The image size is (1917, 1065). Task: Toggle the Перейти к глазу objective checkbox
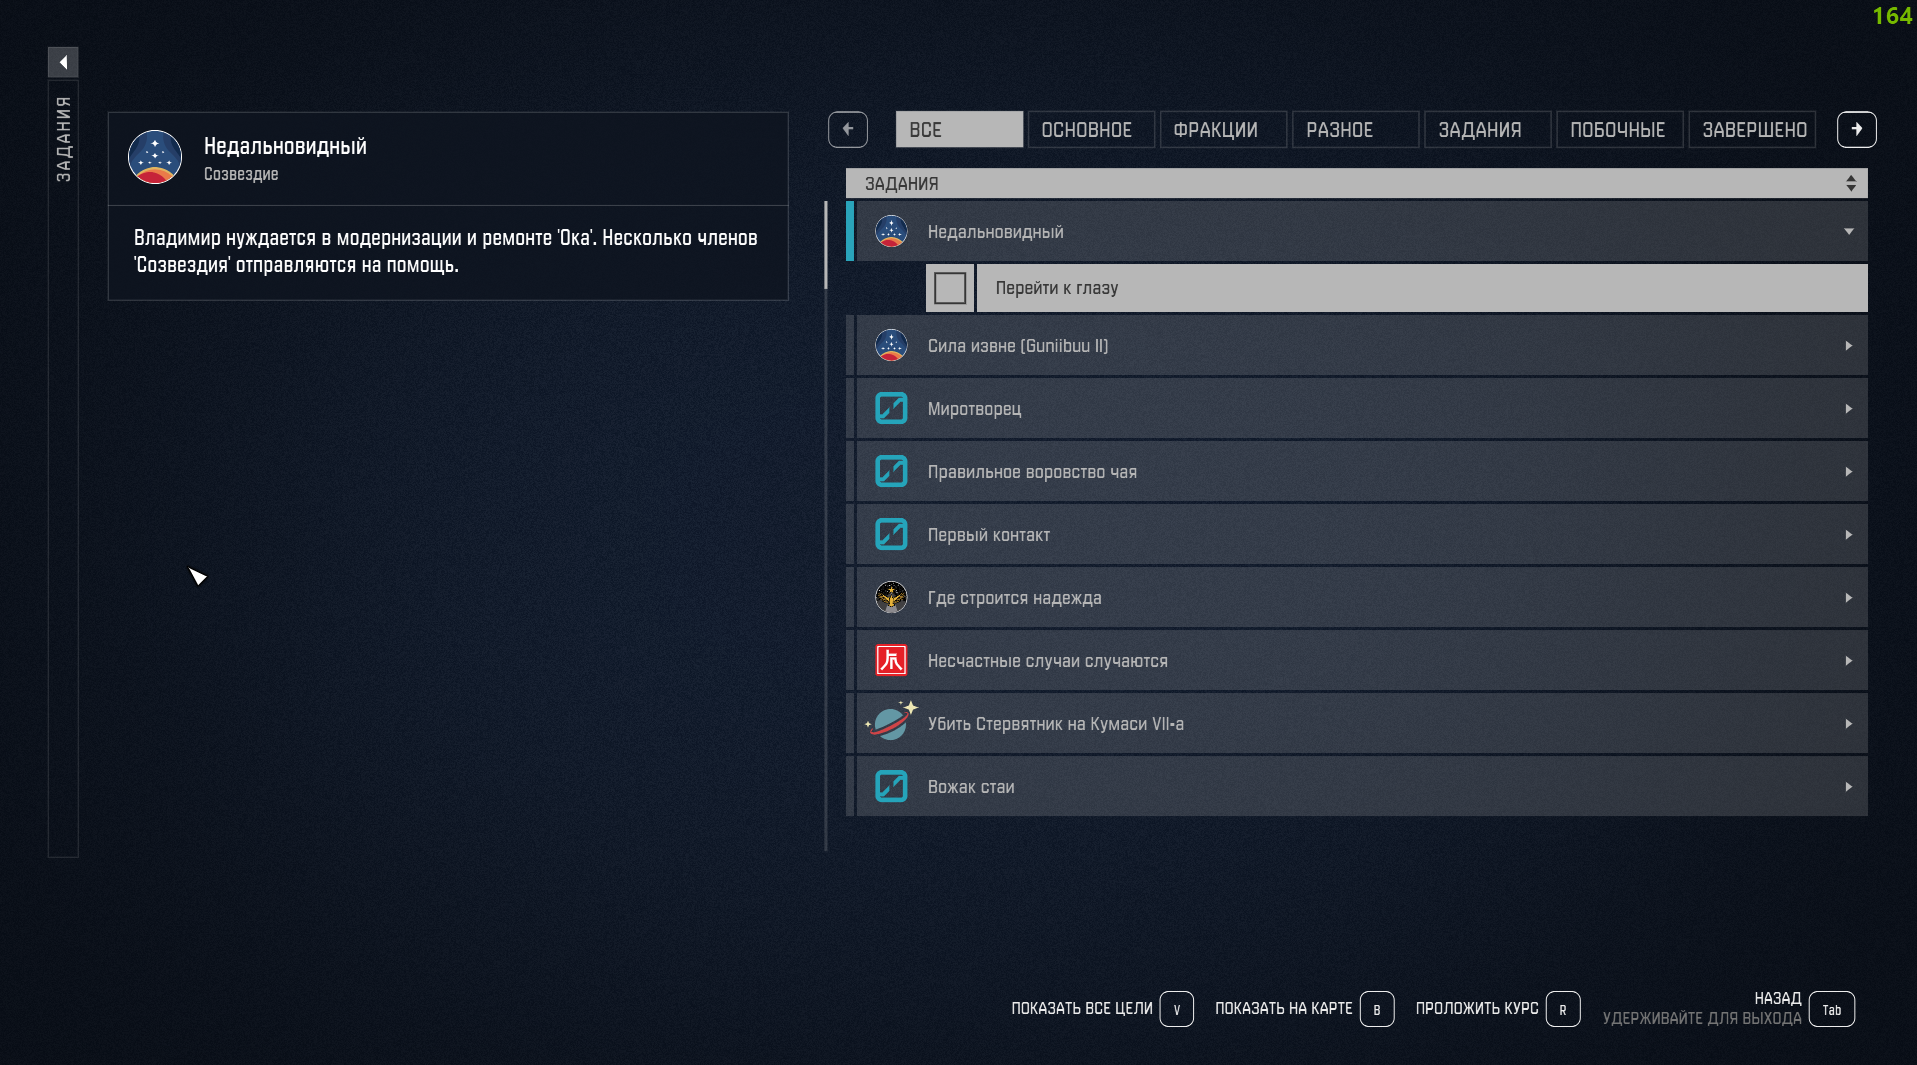point(950,288)
